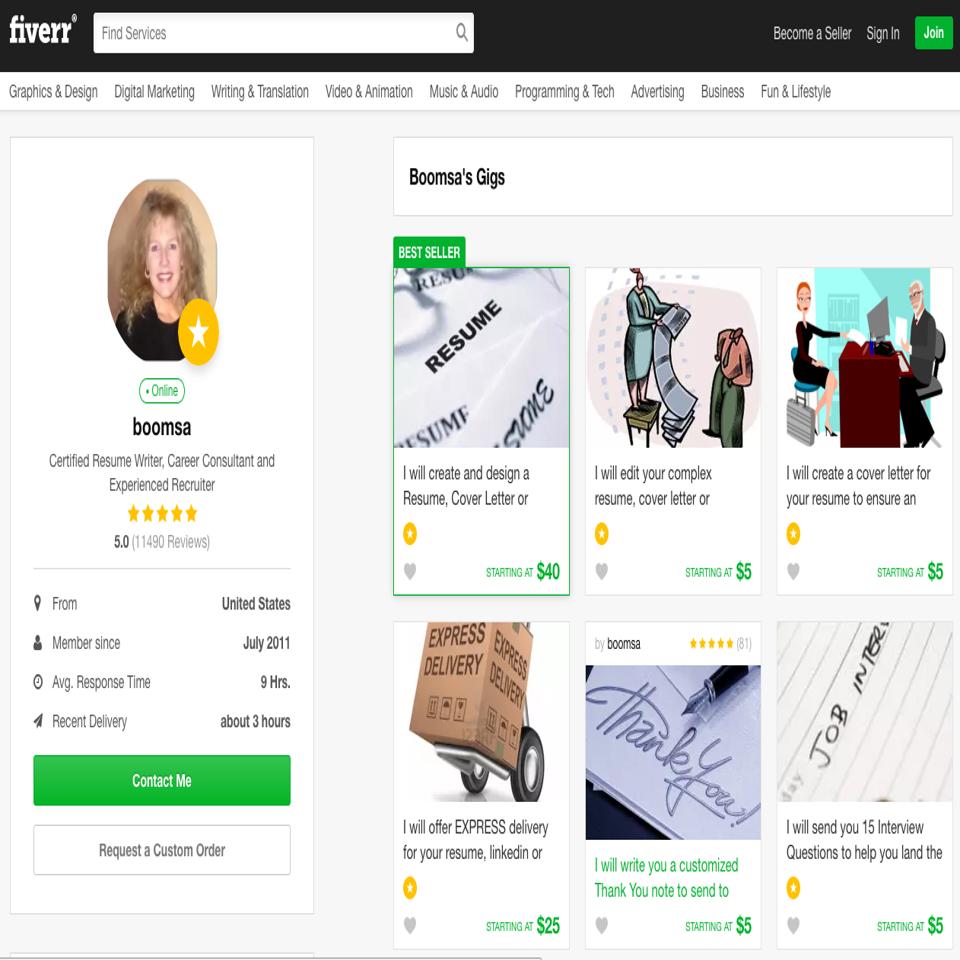Click the search magnifier icon
The image size is (960, 960).
click(x=461, y=33)
